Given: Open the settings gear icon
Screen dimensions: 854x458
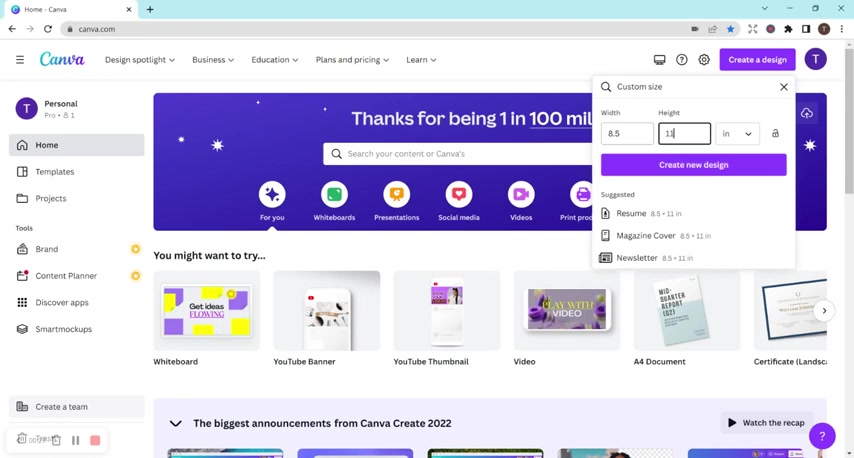Looking at the screenshot, I should click(x=704, y=60).
